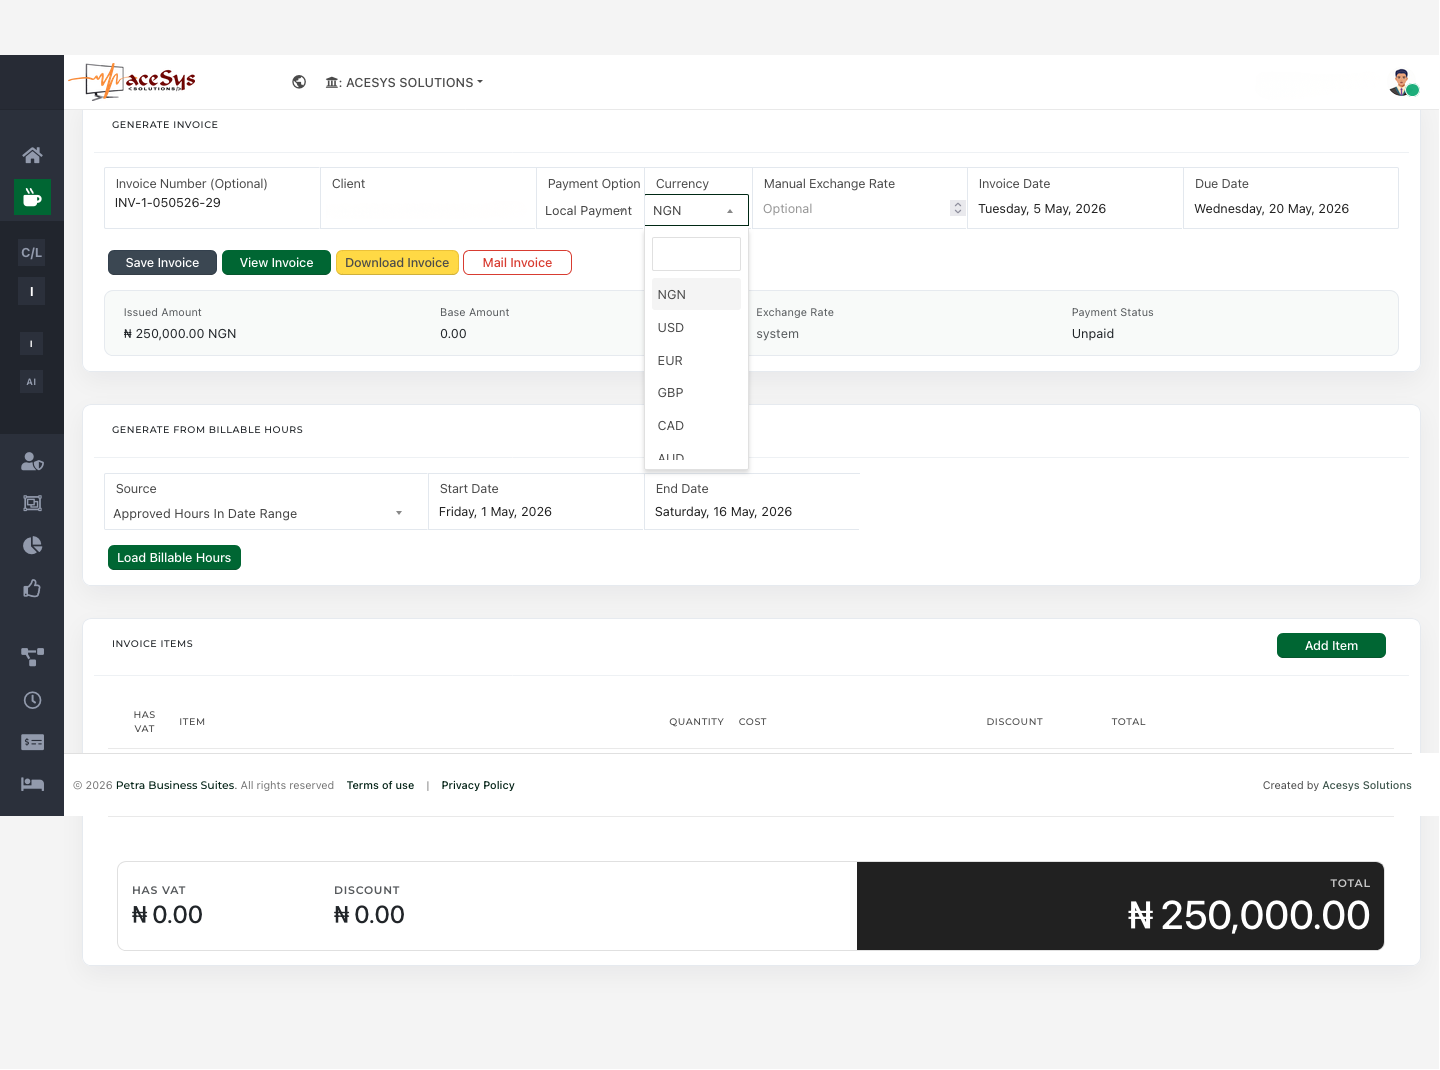Open the clock sidebar icon
1440x1070 pixels.
[32, 700]
